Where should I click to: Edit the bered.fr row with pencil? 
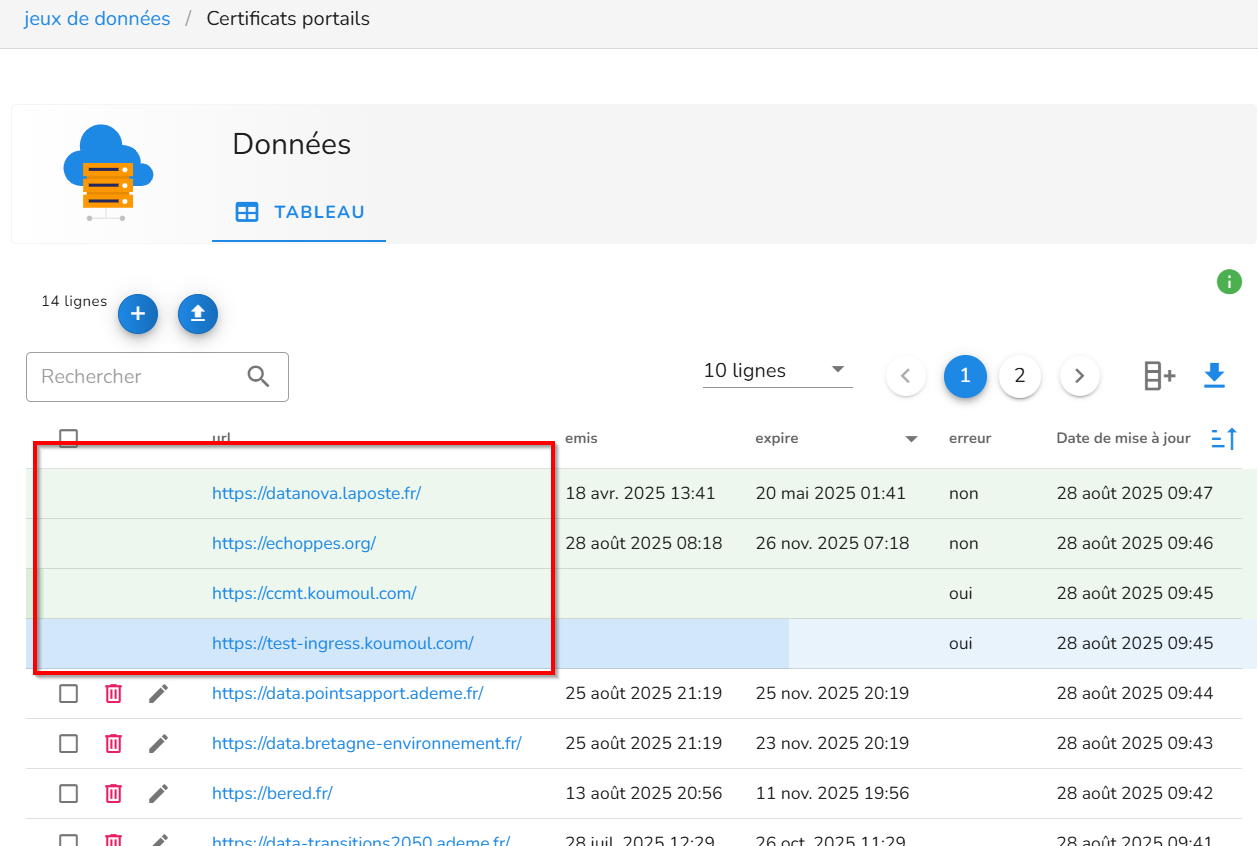coord(158,793)
